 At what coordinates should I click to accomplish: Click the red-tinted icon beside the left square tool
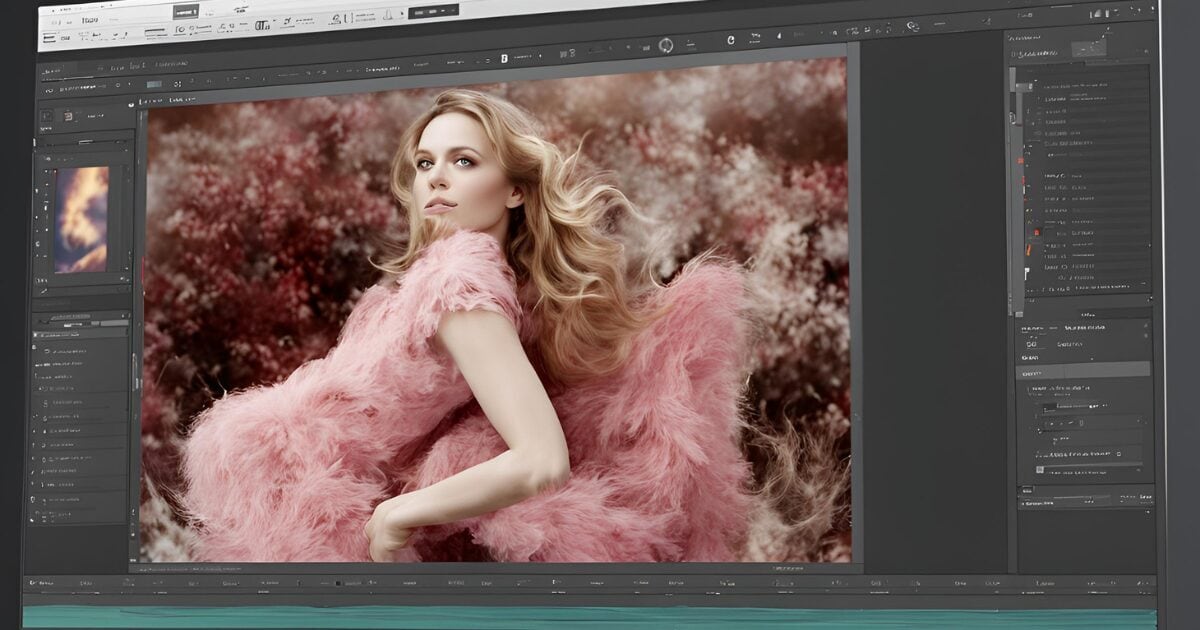pyautogui.click(x=69, y=116)
